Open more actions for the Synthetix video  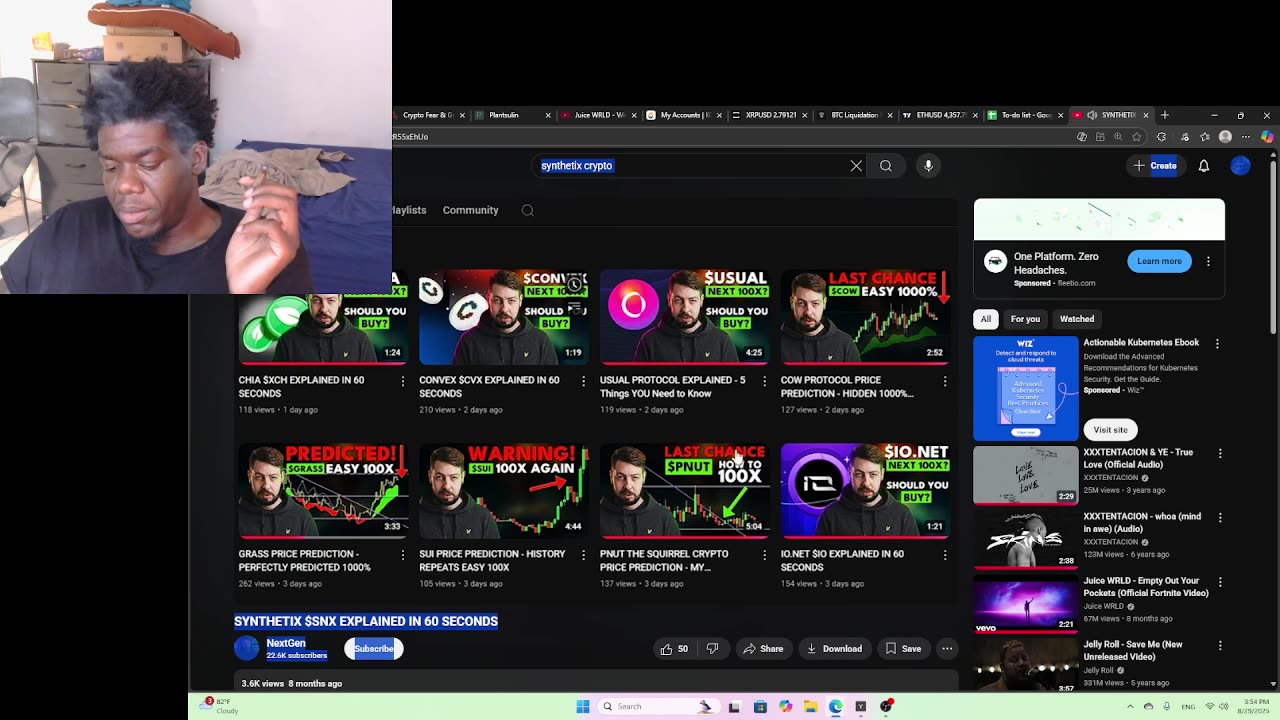click(x=947, y=649)
